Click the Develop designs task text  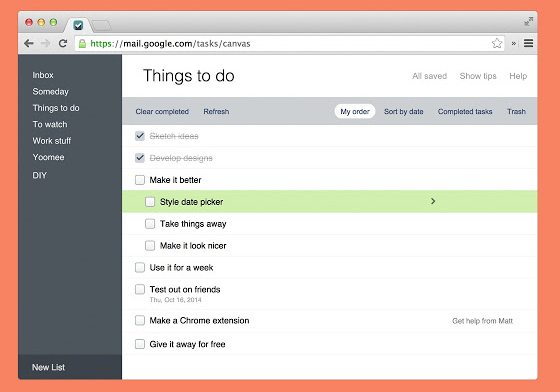click(x=181, y=158)
